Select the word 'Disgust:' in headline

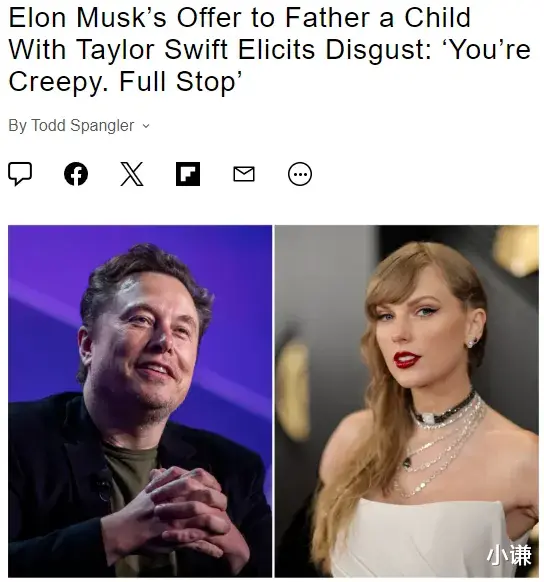(x=378, y=49)
